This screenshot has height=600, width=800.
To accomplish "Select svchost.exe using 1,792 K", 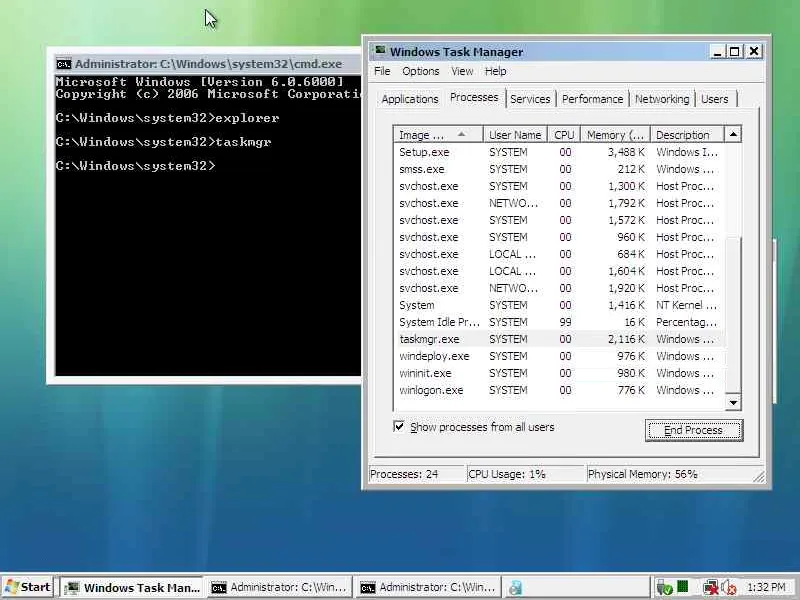I will pos(559,203).
